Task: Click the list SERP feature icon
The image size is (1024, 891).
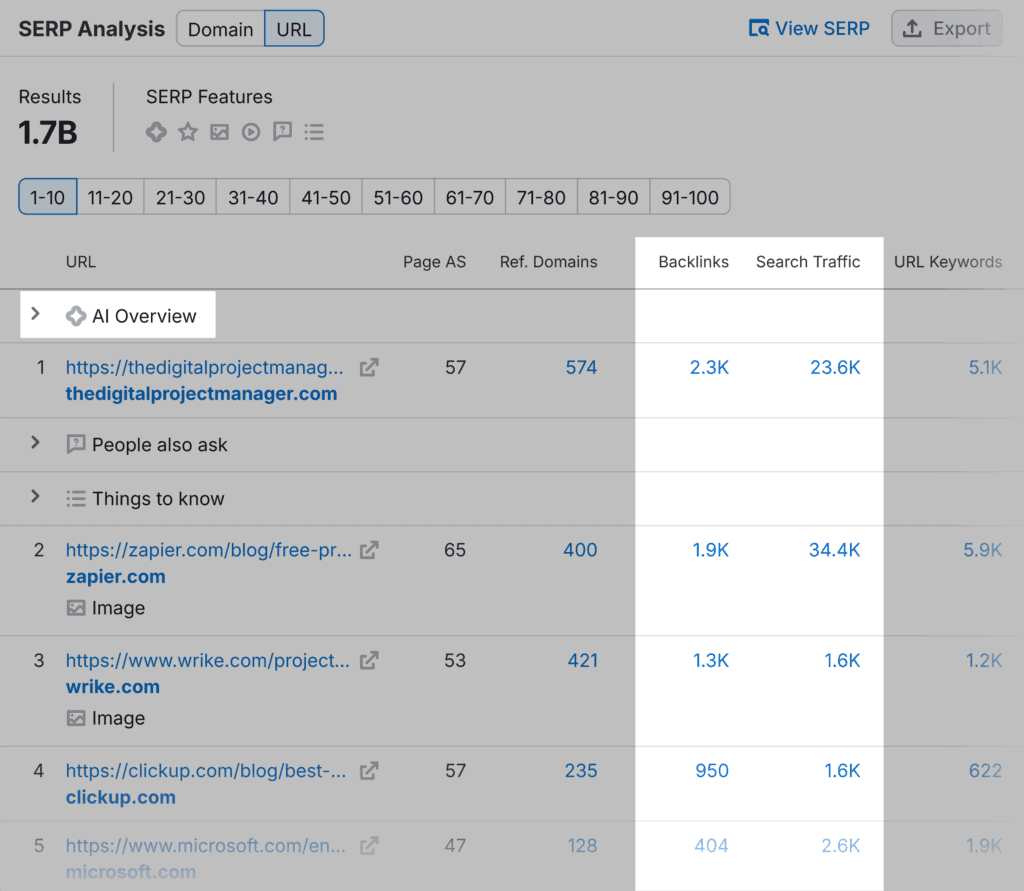Action: (314, 132)
